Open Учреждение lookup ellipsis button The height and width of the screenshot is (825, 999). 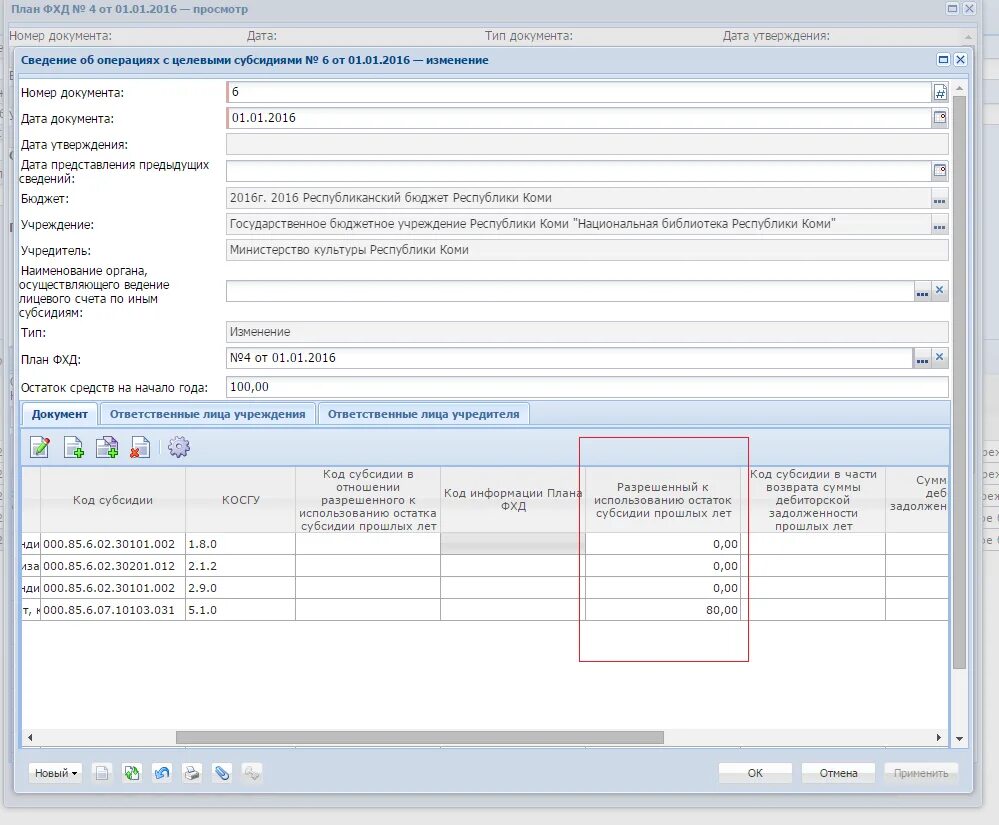coord(939,226)
